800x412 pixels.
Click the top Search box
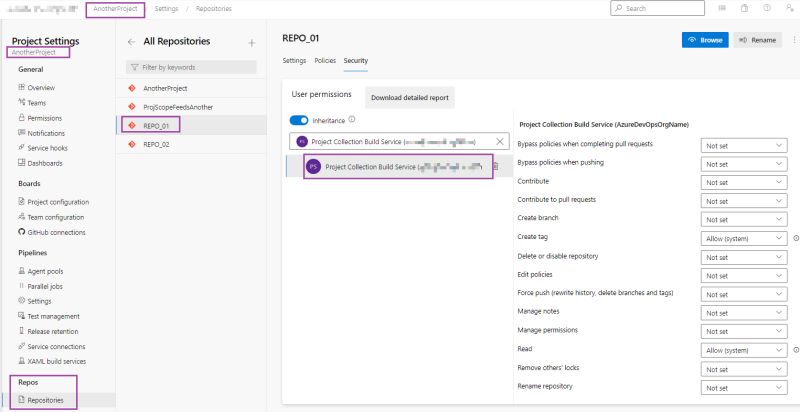(658, 8)
